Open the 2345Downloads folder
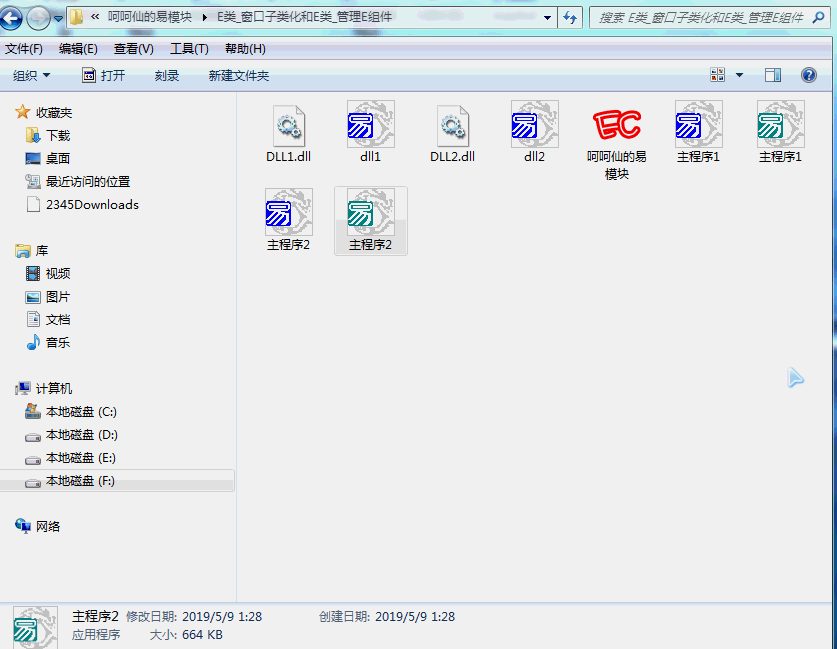 92,204
